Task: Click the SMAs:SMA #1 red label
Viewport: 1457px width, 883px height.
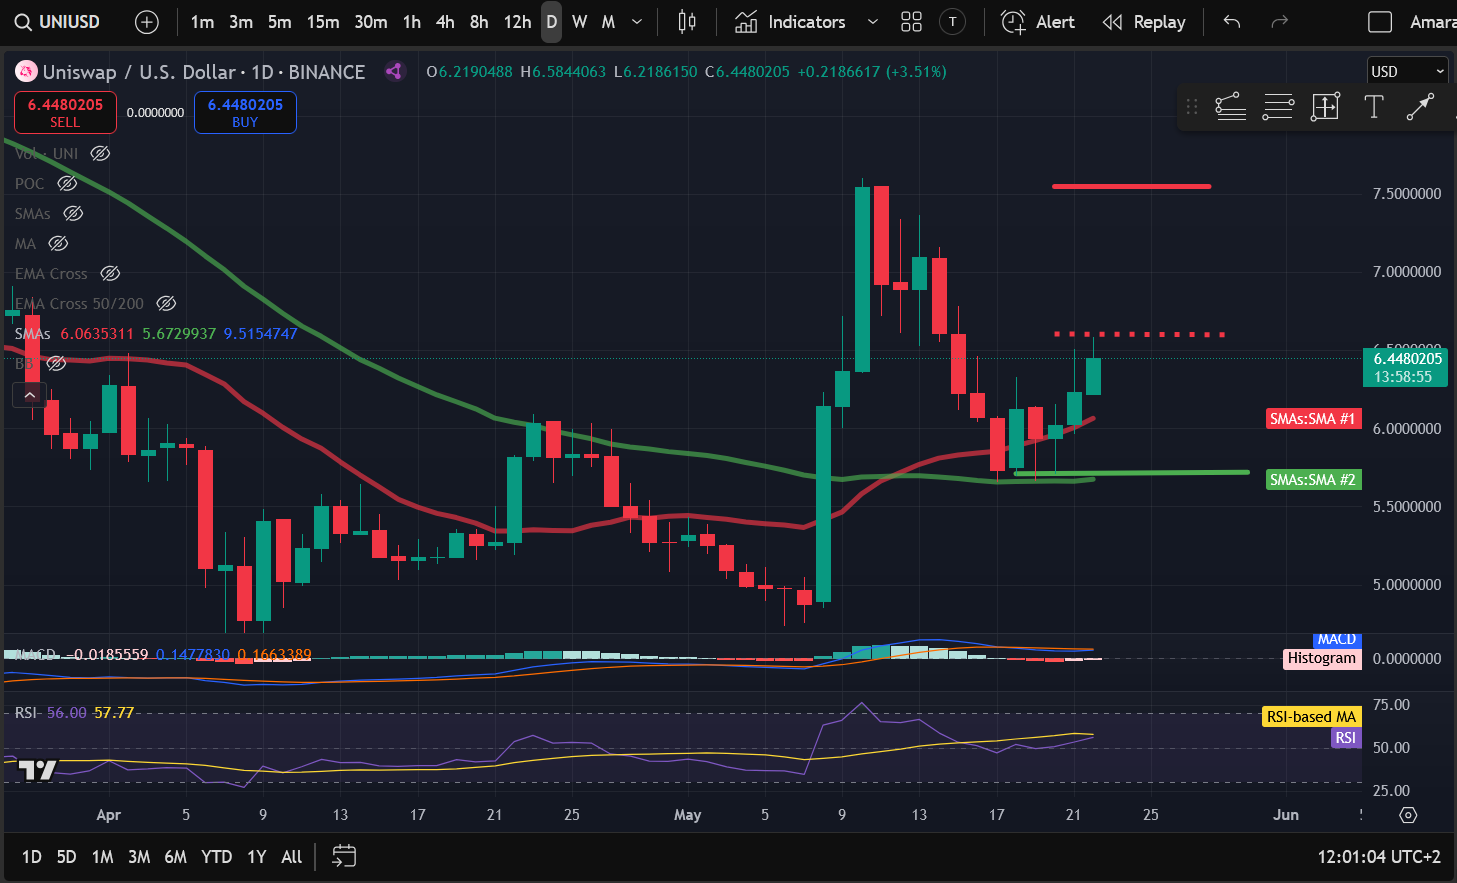Action: click(x=1312, y=419)
